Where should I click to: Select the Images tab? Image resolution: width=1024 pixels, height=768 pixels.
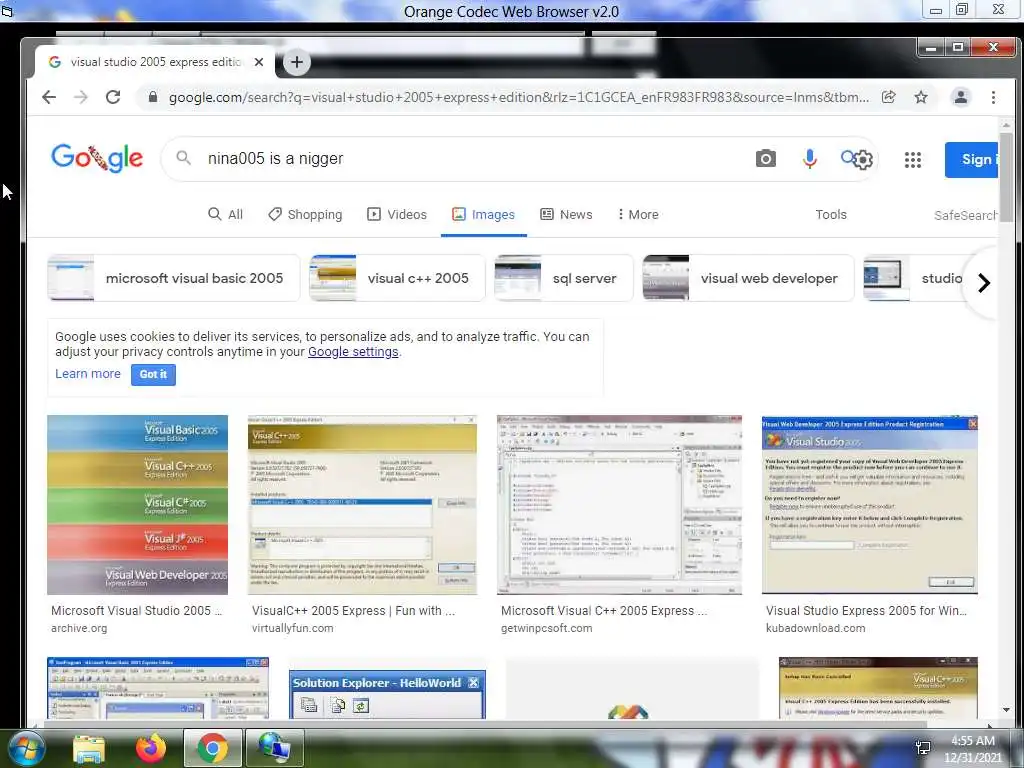(x=483, y=214)
